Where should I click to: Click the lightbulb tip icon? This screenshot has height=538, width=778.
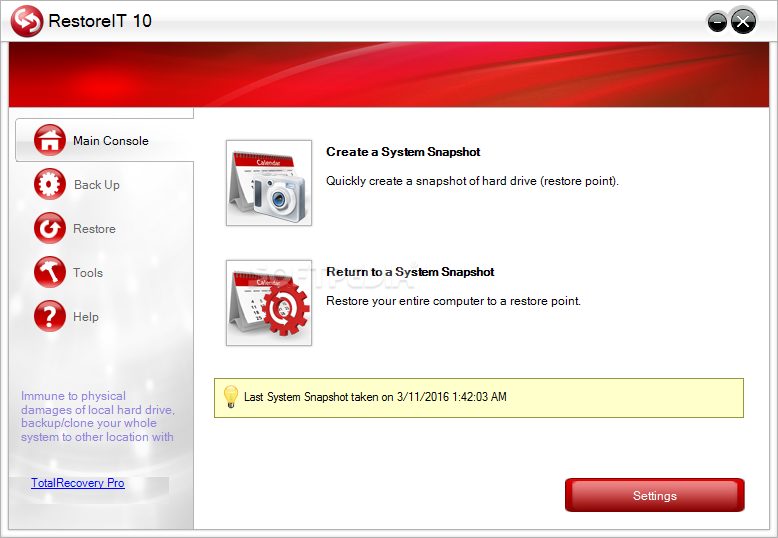[231, 397]
